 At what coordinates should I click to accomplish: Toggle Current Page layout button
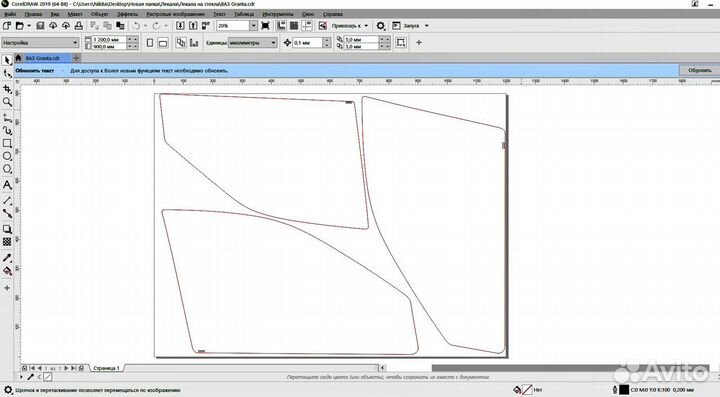[x=194, y=43]
